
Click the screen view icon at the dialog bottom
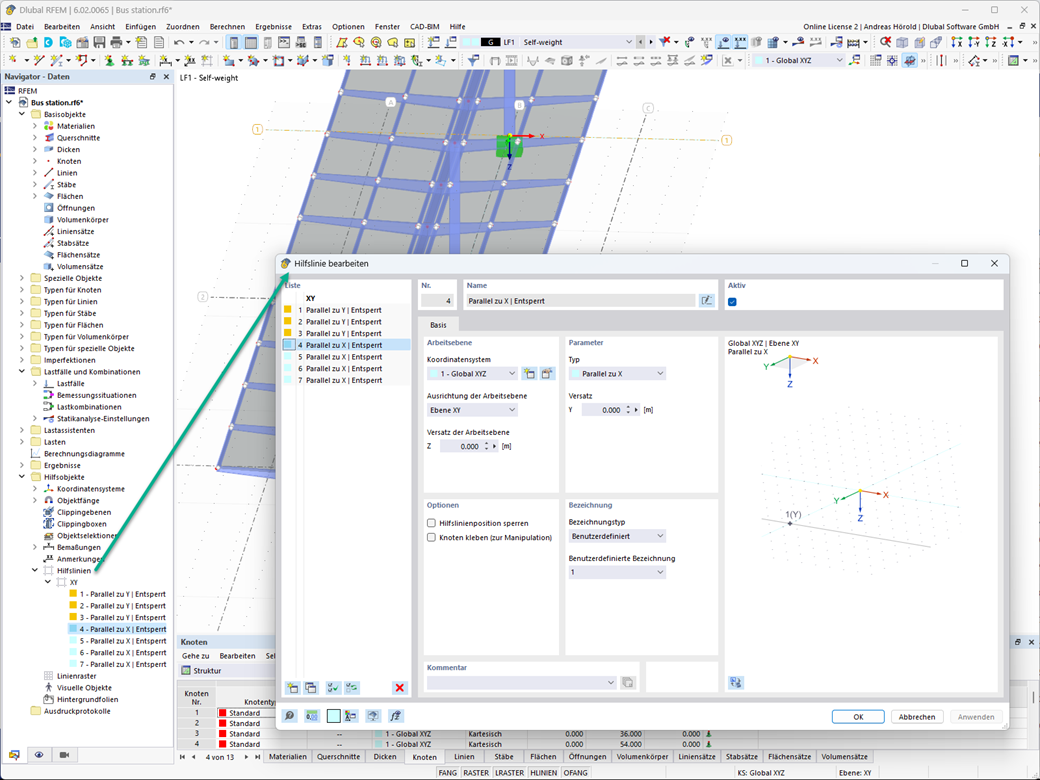[373, 716]
